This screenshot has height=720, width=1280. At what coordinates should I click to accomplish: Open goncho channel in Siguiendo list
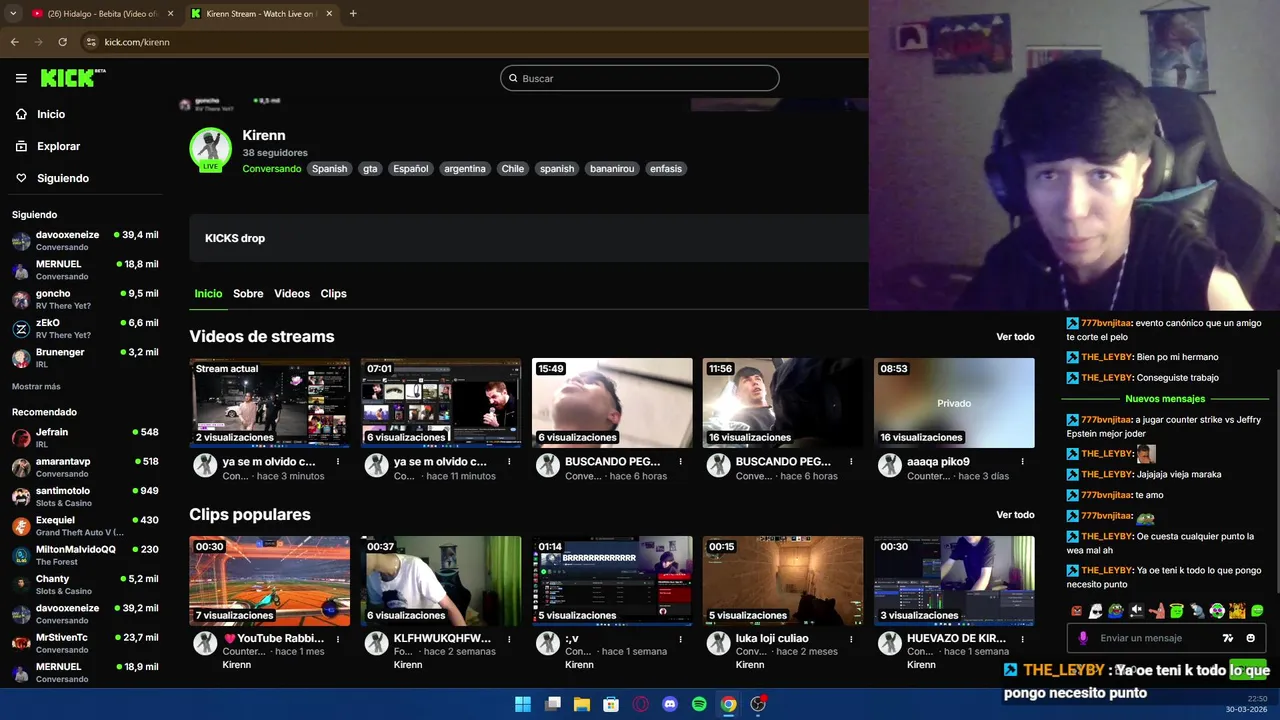click(85, 299)
